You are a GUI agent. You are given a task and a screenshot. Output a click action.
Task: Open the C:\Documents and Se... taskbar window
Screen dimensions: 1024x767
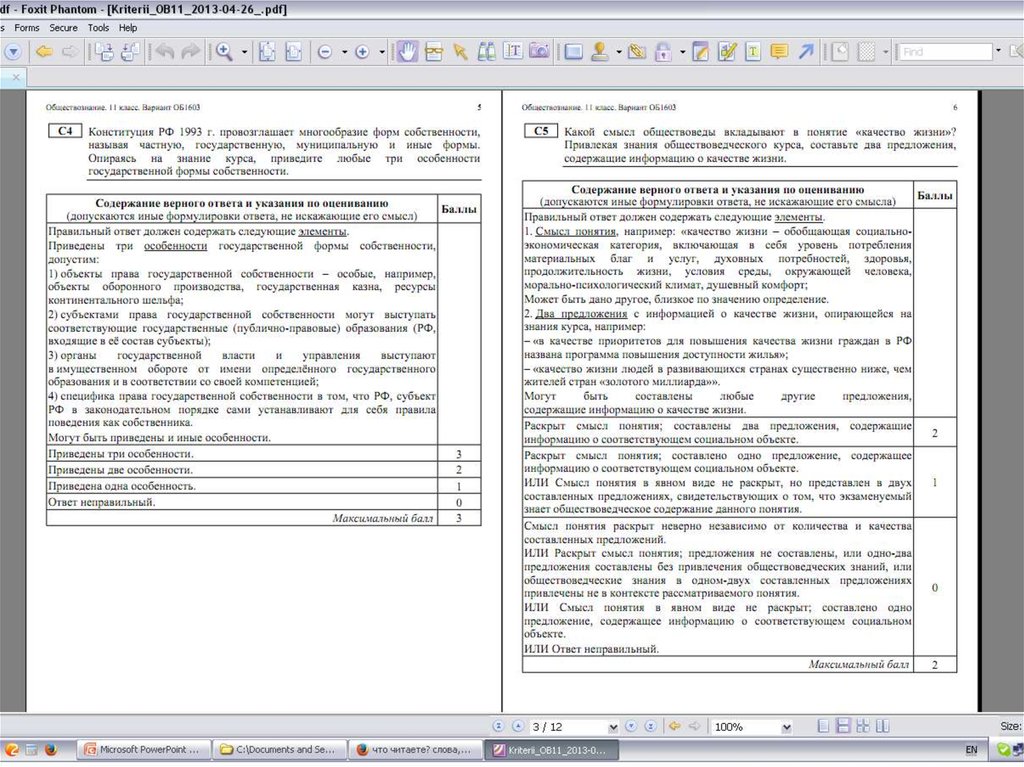[279, 749]
